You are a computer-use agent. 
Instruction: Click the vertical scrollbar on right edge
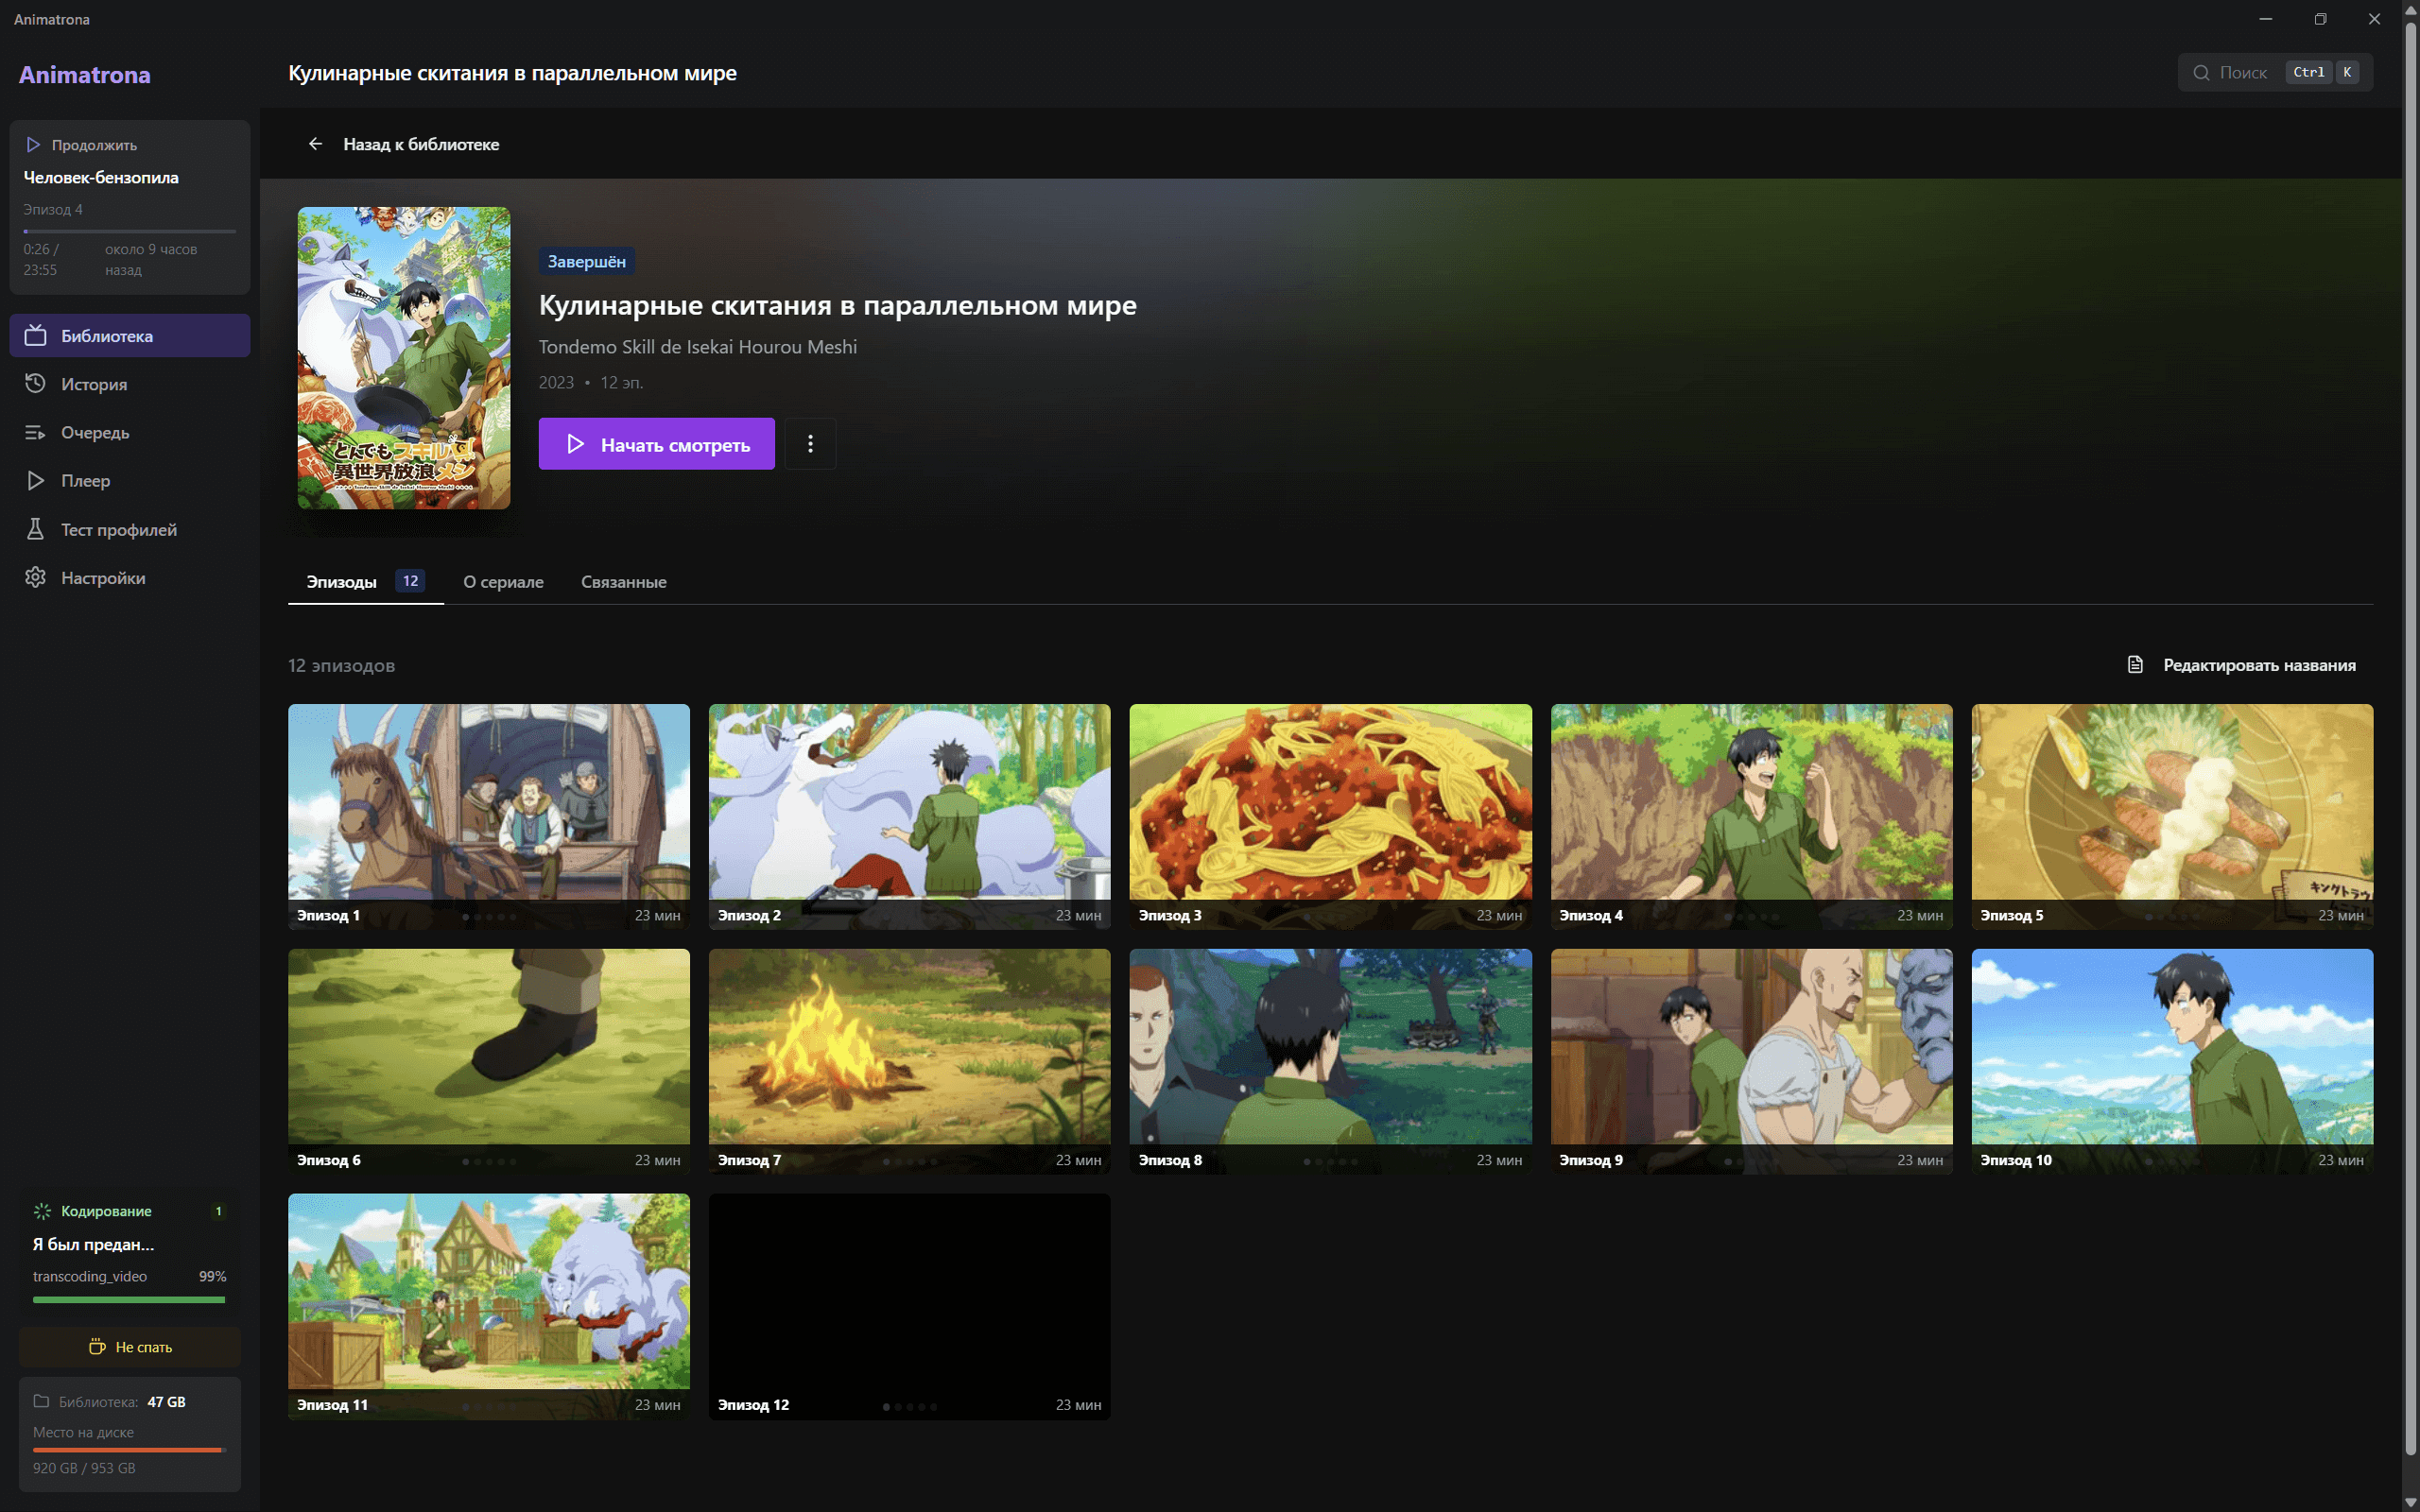coord(2410,740)
